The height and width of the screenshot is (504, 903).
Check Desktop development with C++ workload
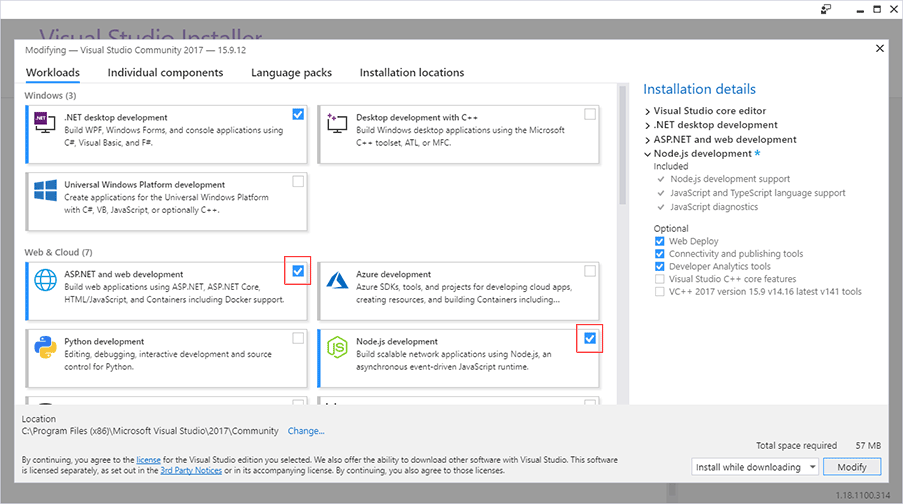590,114
